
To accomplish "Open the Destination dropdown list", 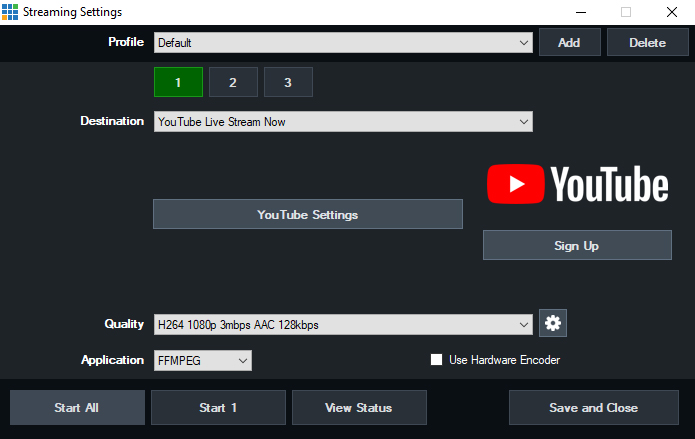I will tap(343, 121).
